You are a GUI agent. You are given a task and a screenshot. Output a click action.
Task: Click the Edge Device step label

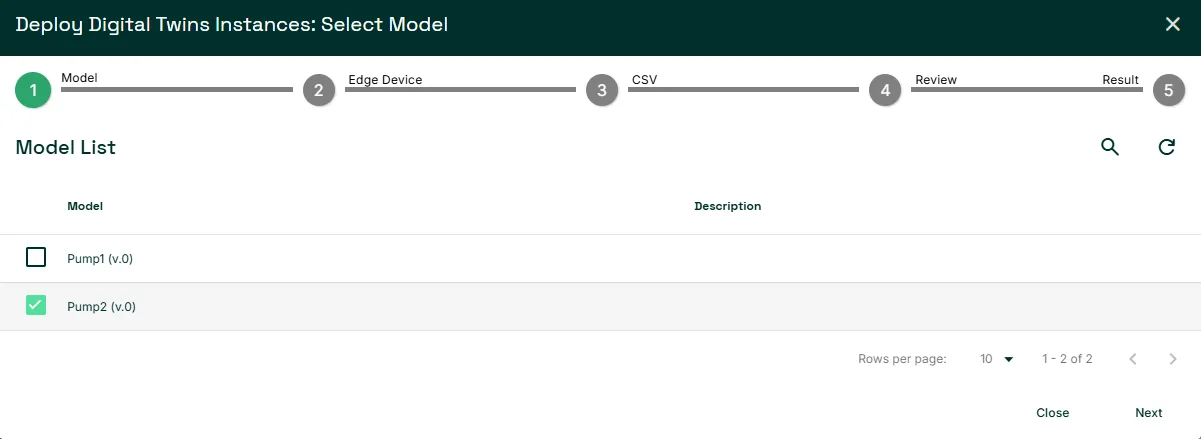(x=385, y=80)
